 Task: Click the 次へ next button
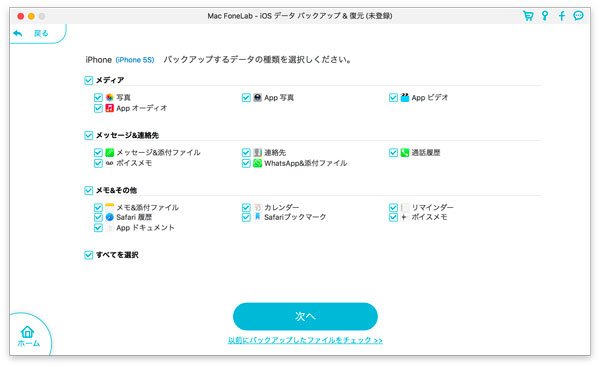coord(305,316)
